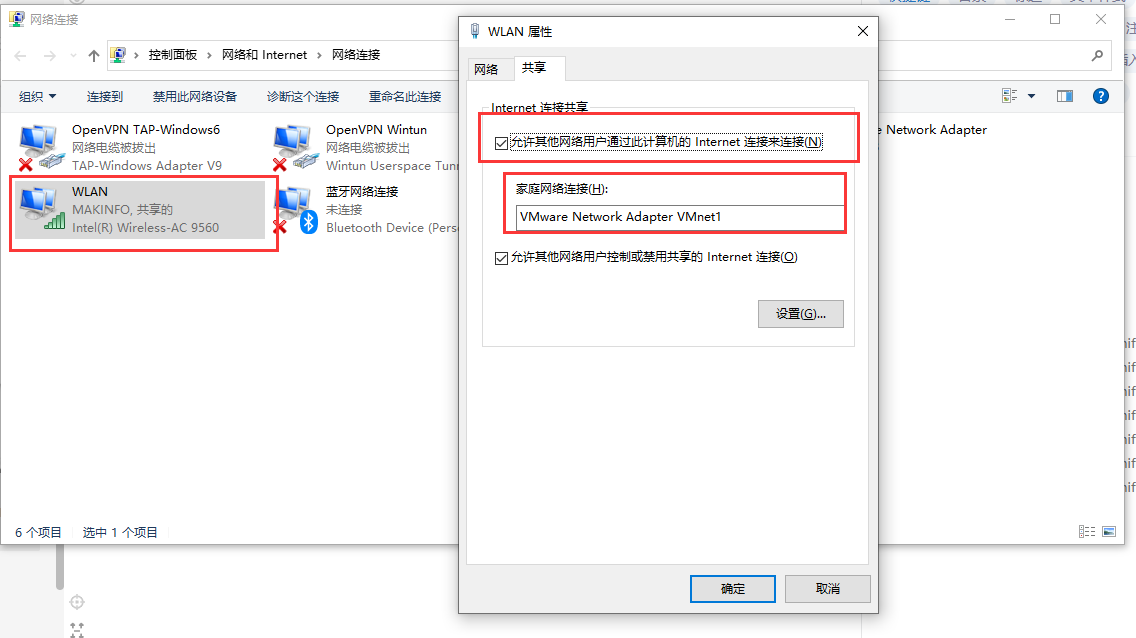1136x638 pixels.
Task: Select the Bluetooth network connection icon
Action: 296,210
